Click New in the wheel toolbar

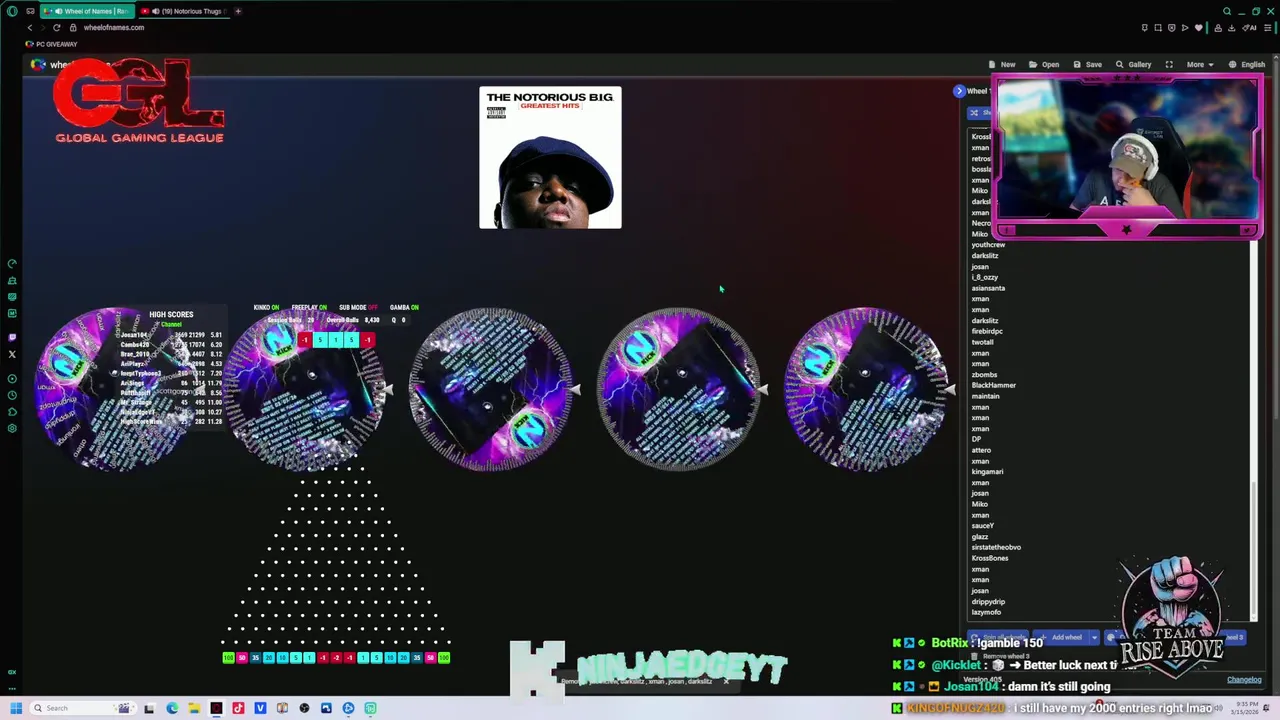point(1002,65)
